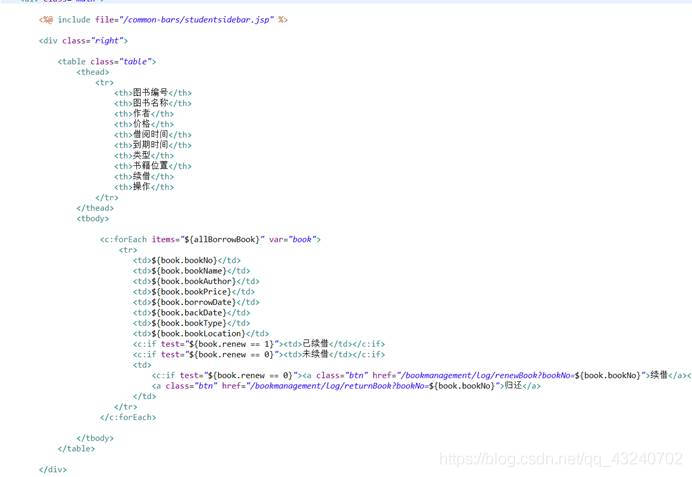Click the th 类型 header line

[x=144, y=155]
